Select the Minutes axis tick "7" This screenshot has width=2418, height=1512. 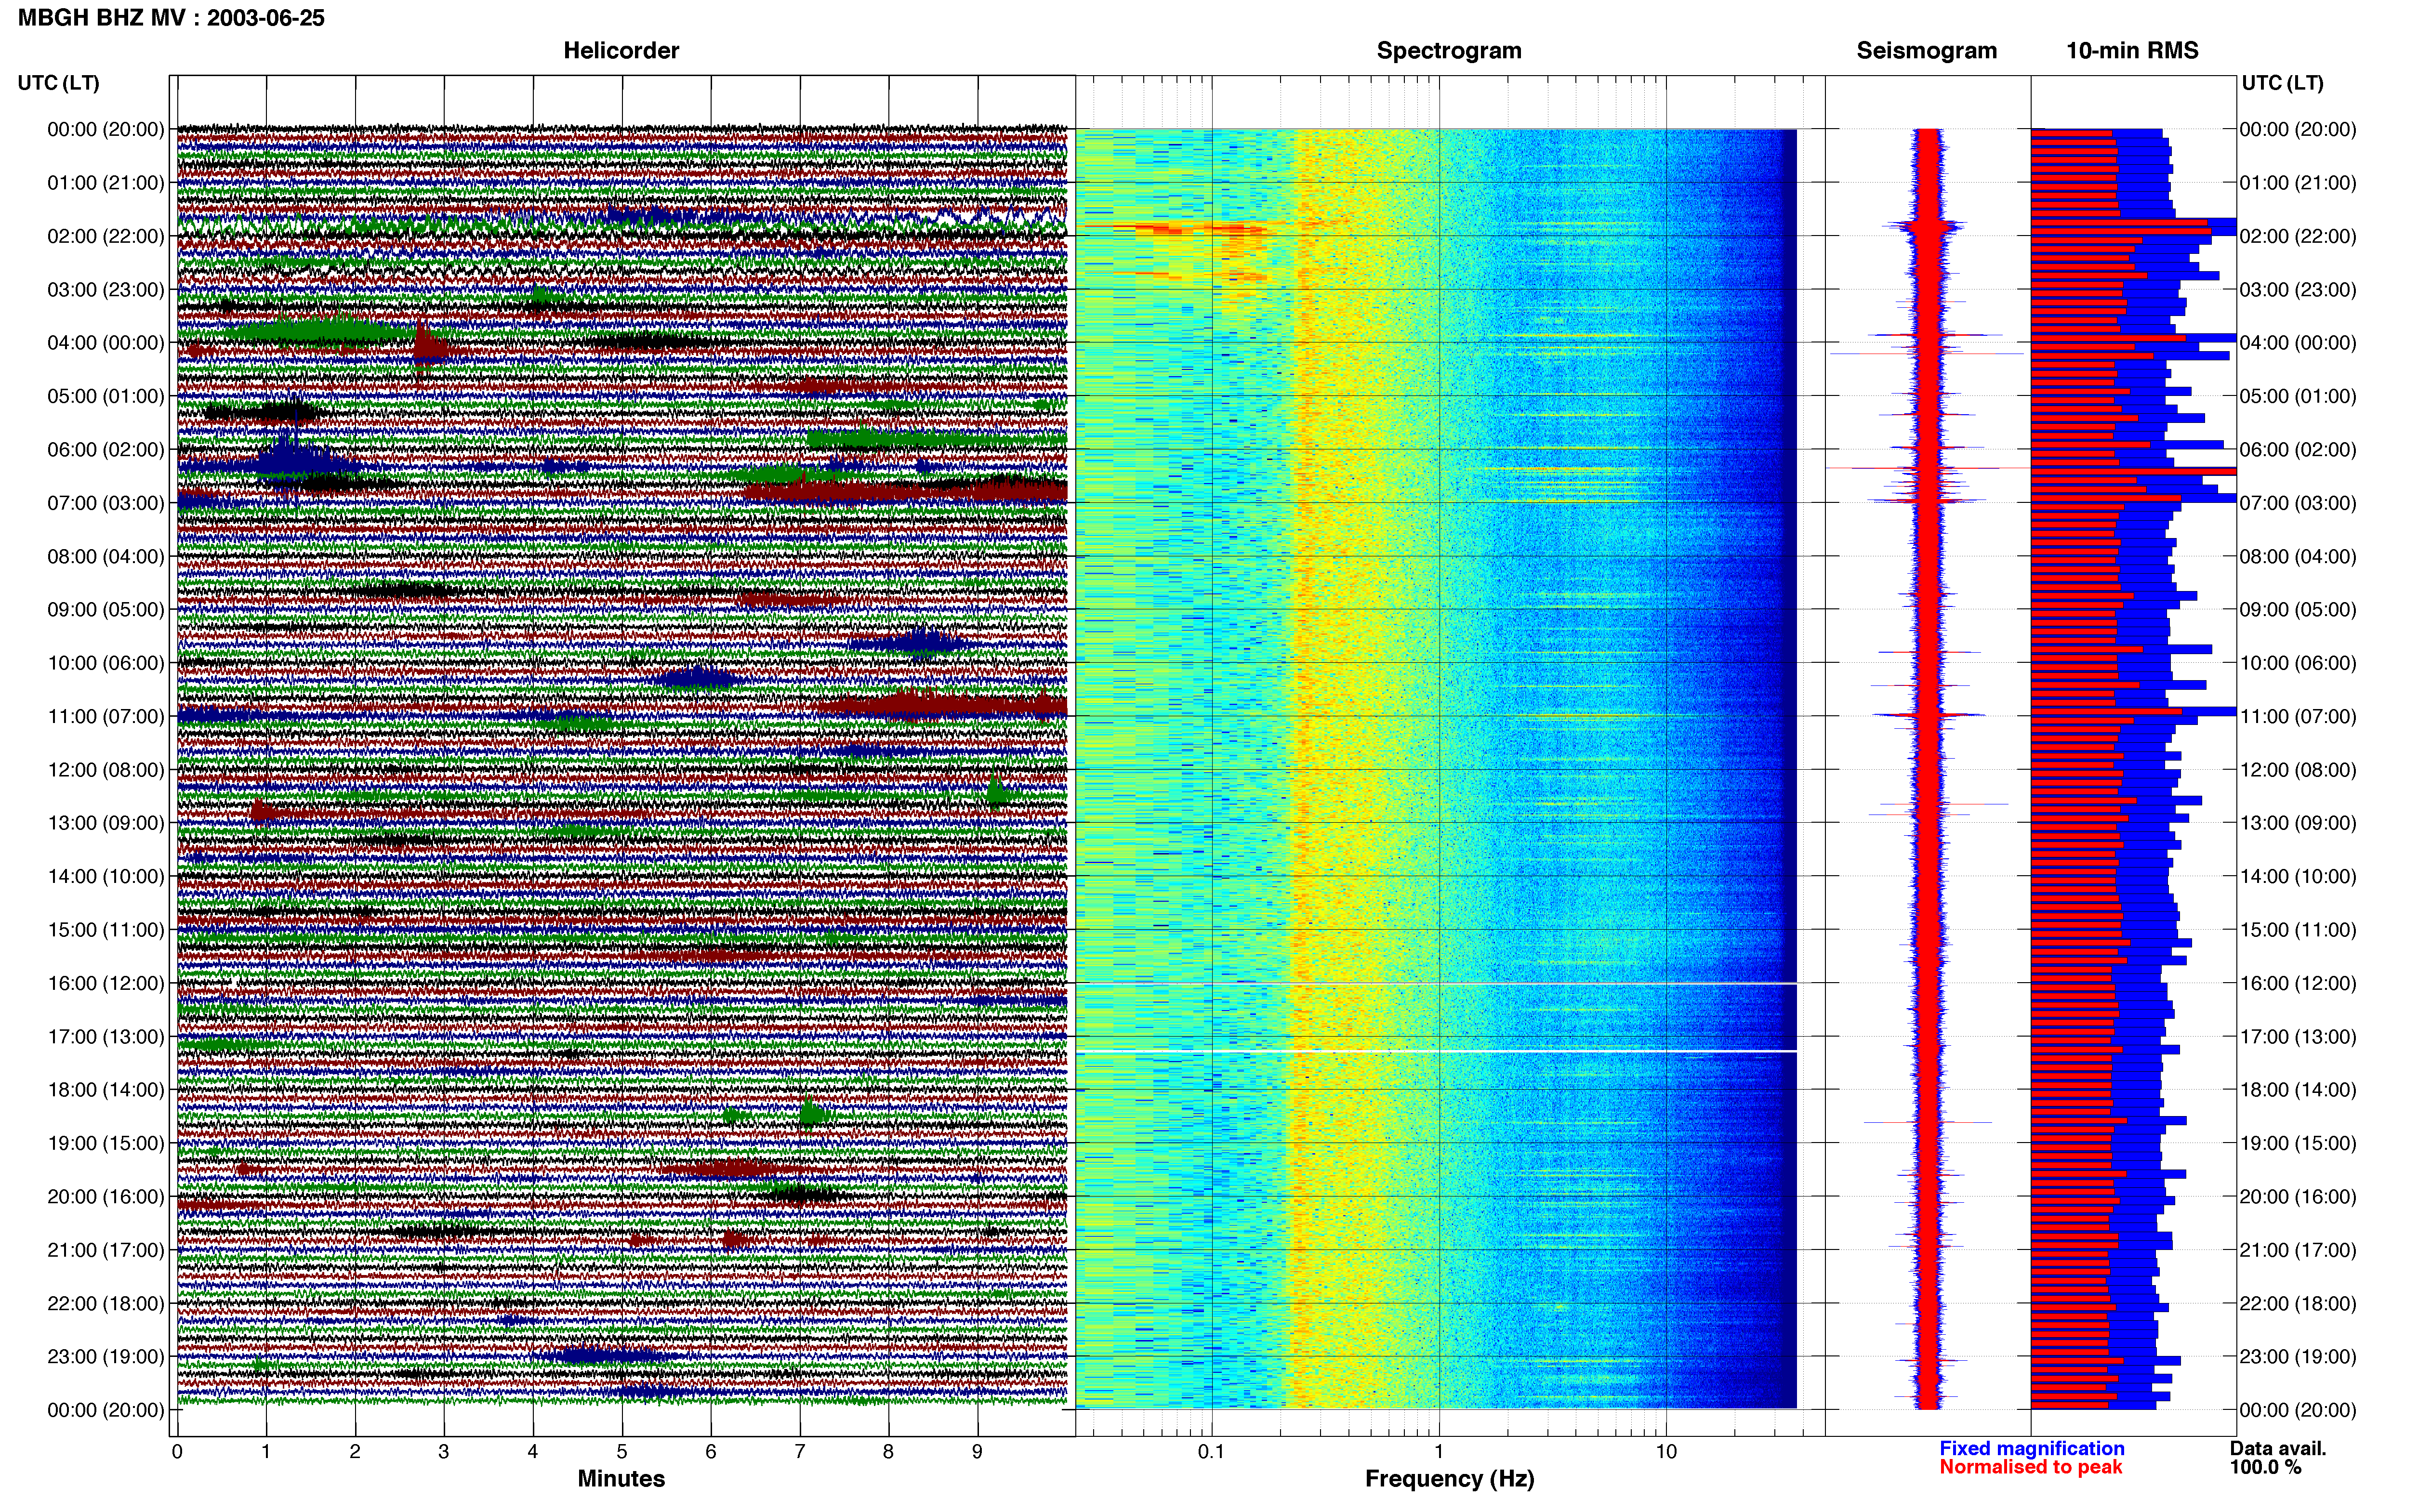point(800,1452)
